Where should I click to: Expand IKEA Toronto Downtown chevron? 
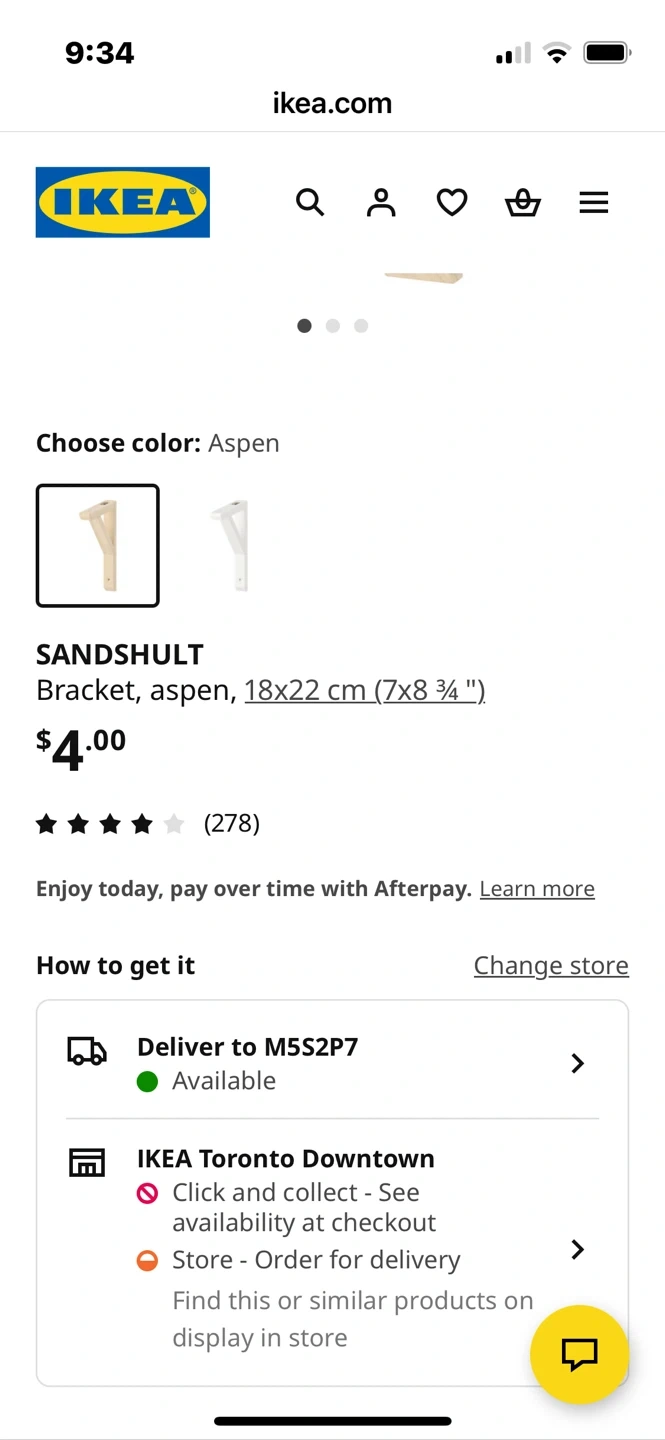coord(577,1249)
